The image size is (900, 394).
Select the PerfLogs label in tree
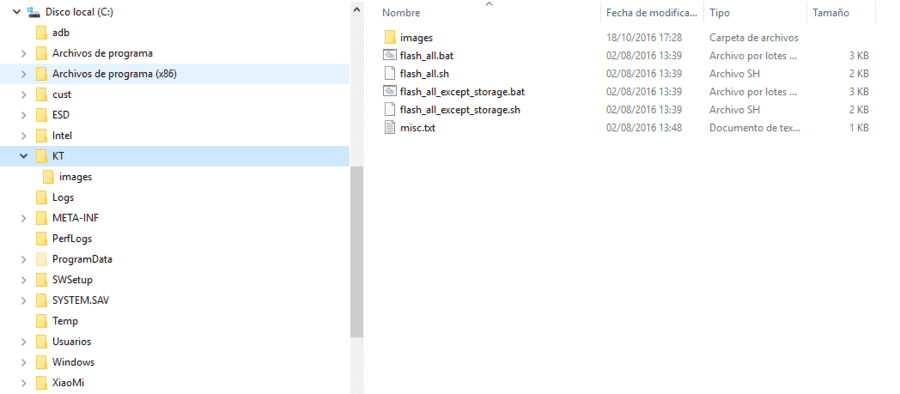coord(72,238)
